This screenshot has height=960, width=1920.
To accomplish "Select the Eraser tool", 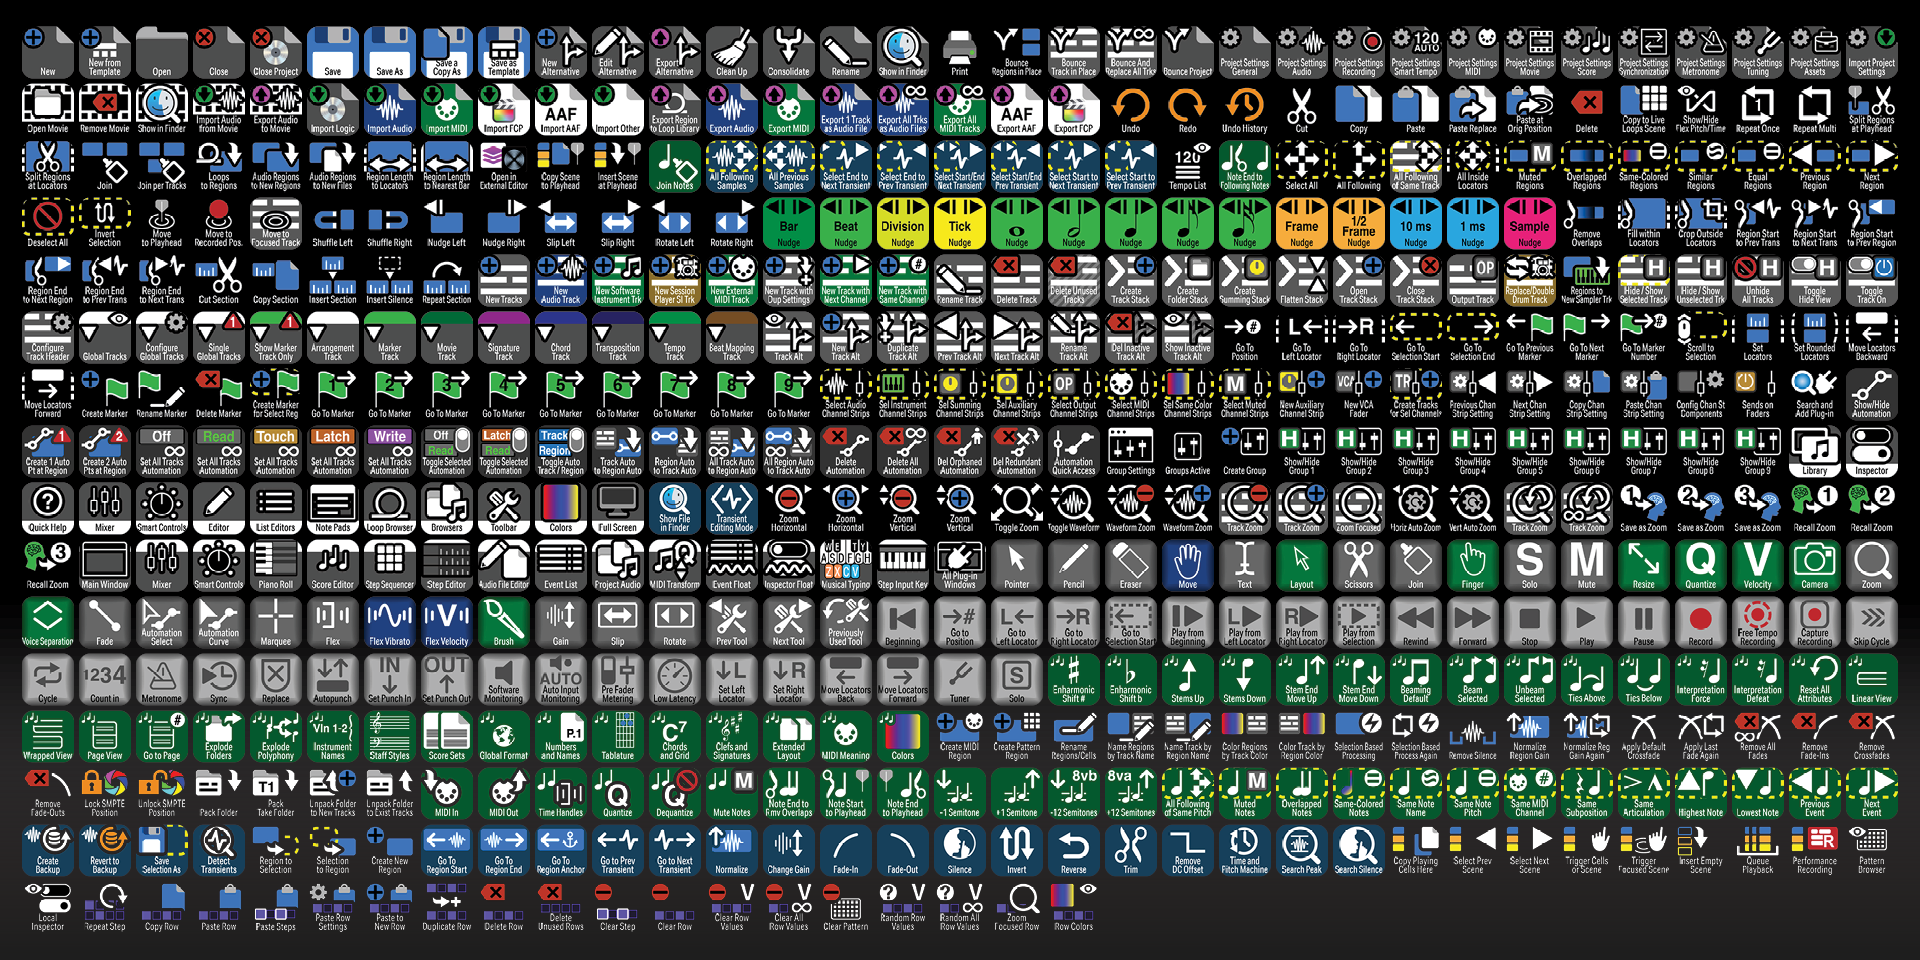I will [1130, 565].
